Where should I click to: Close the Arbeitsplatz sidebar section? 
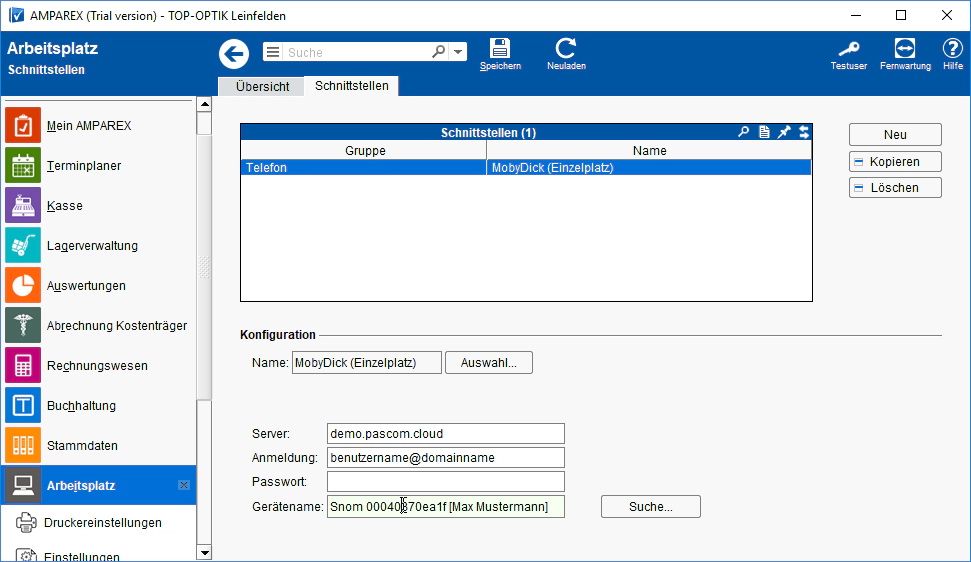(x=183, y=485)
